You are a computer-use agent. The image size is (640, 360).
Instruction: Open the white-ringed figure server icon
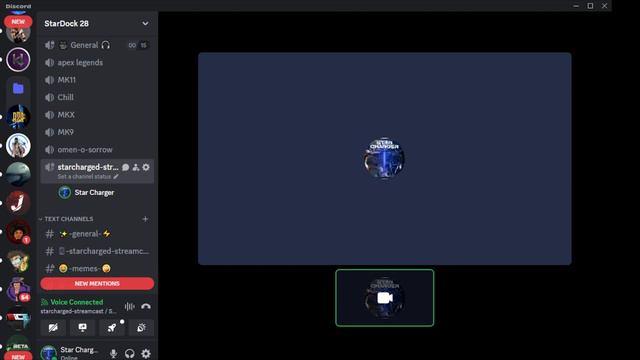point(18,146)
